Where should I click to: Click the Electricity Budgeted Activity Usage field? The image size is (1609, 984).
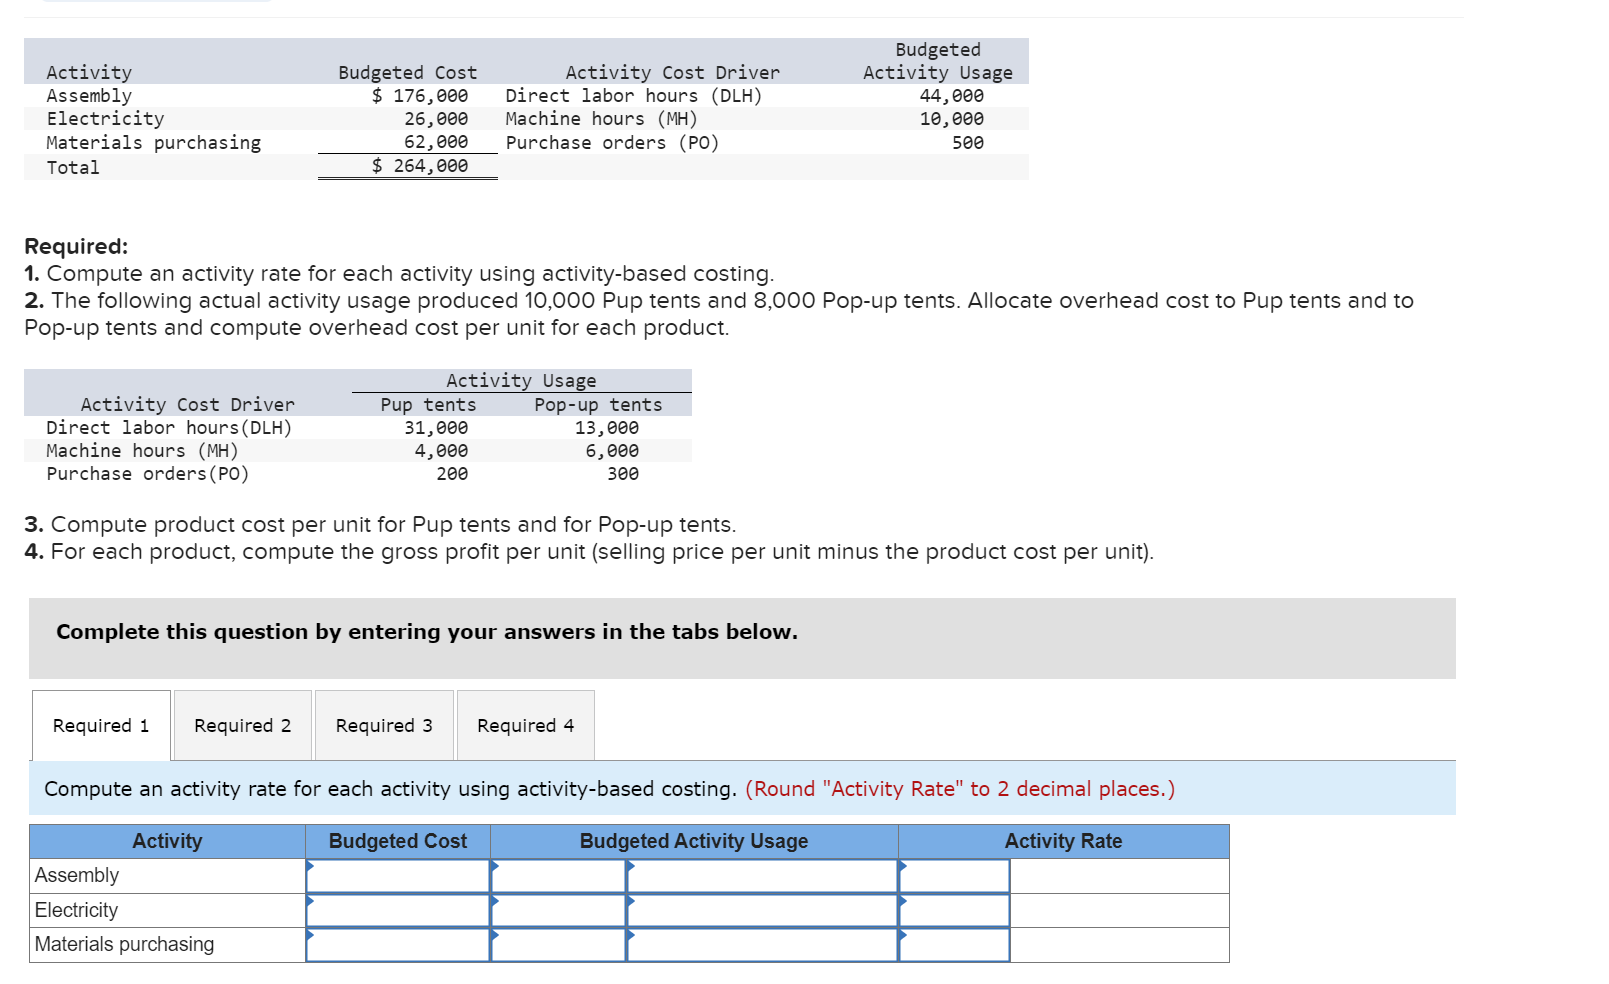tap(762, 910)
